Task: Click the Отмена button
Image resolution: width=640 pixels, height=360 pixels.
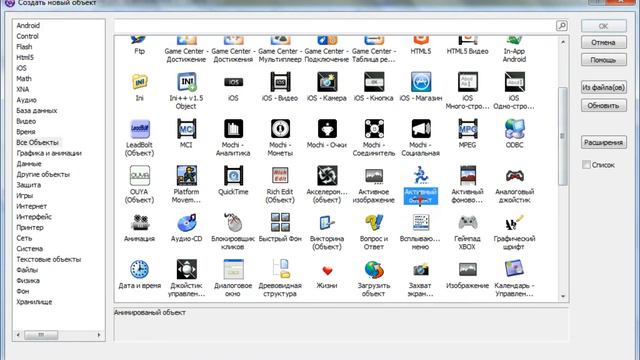Action: [604, 42]
